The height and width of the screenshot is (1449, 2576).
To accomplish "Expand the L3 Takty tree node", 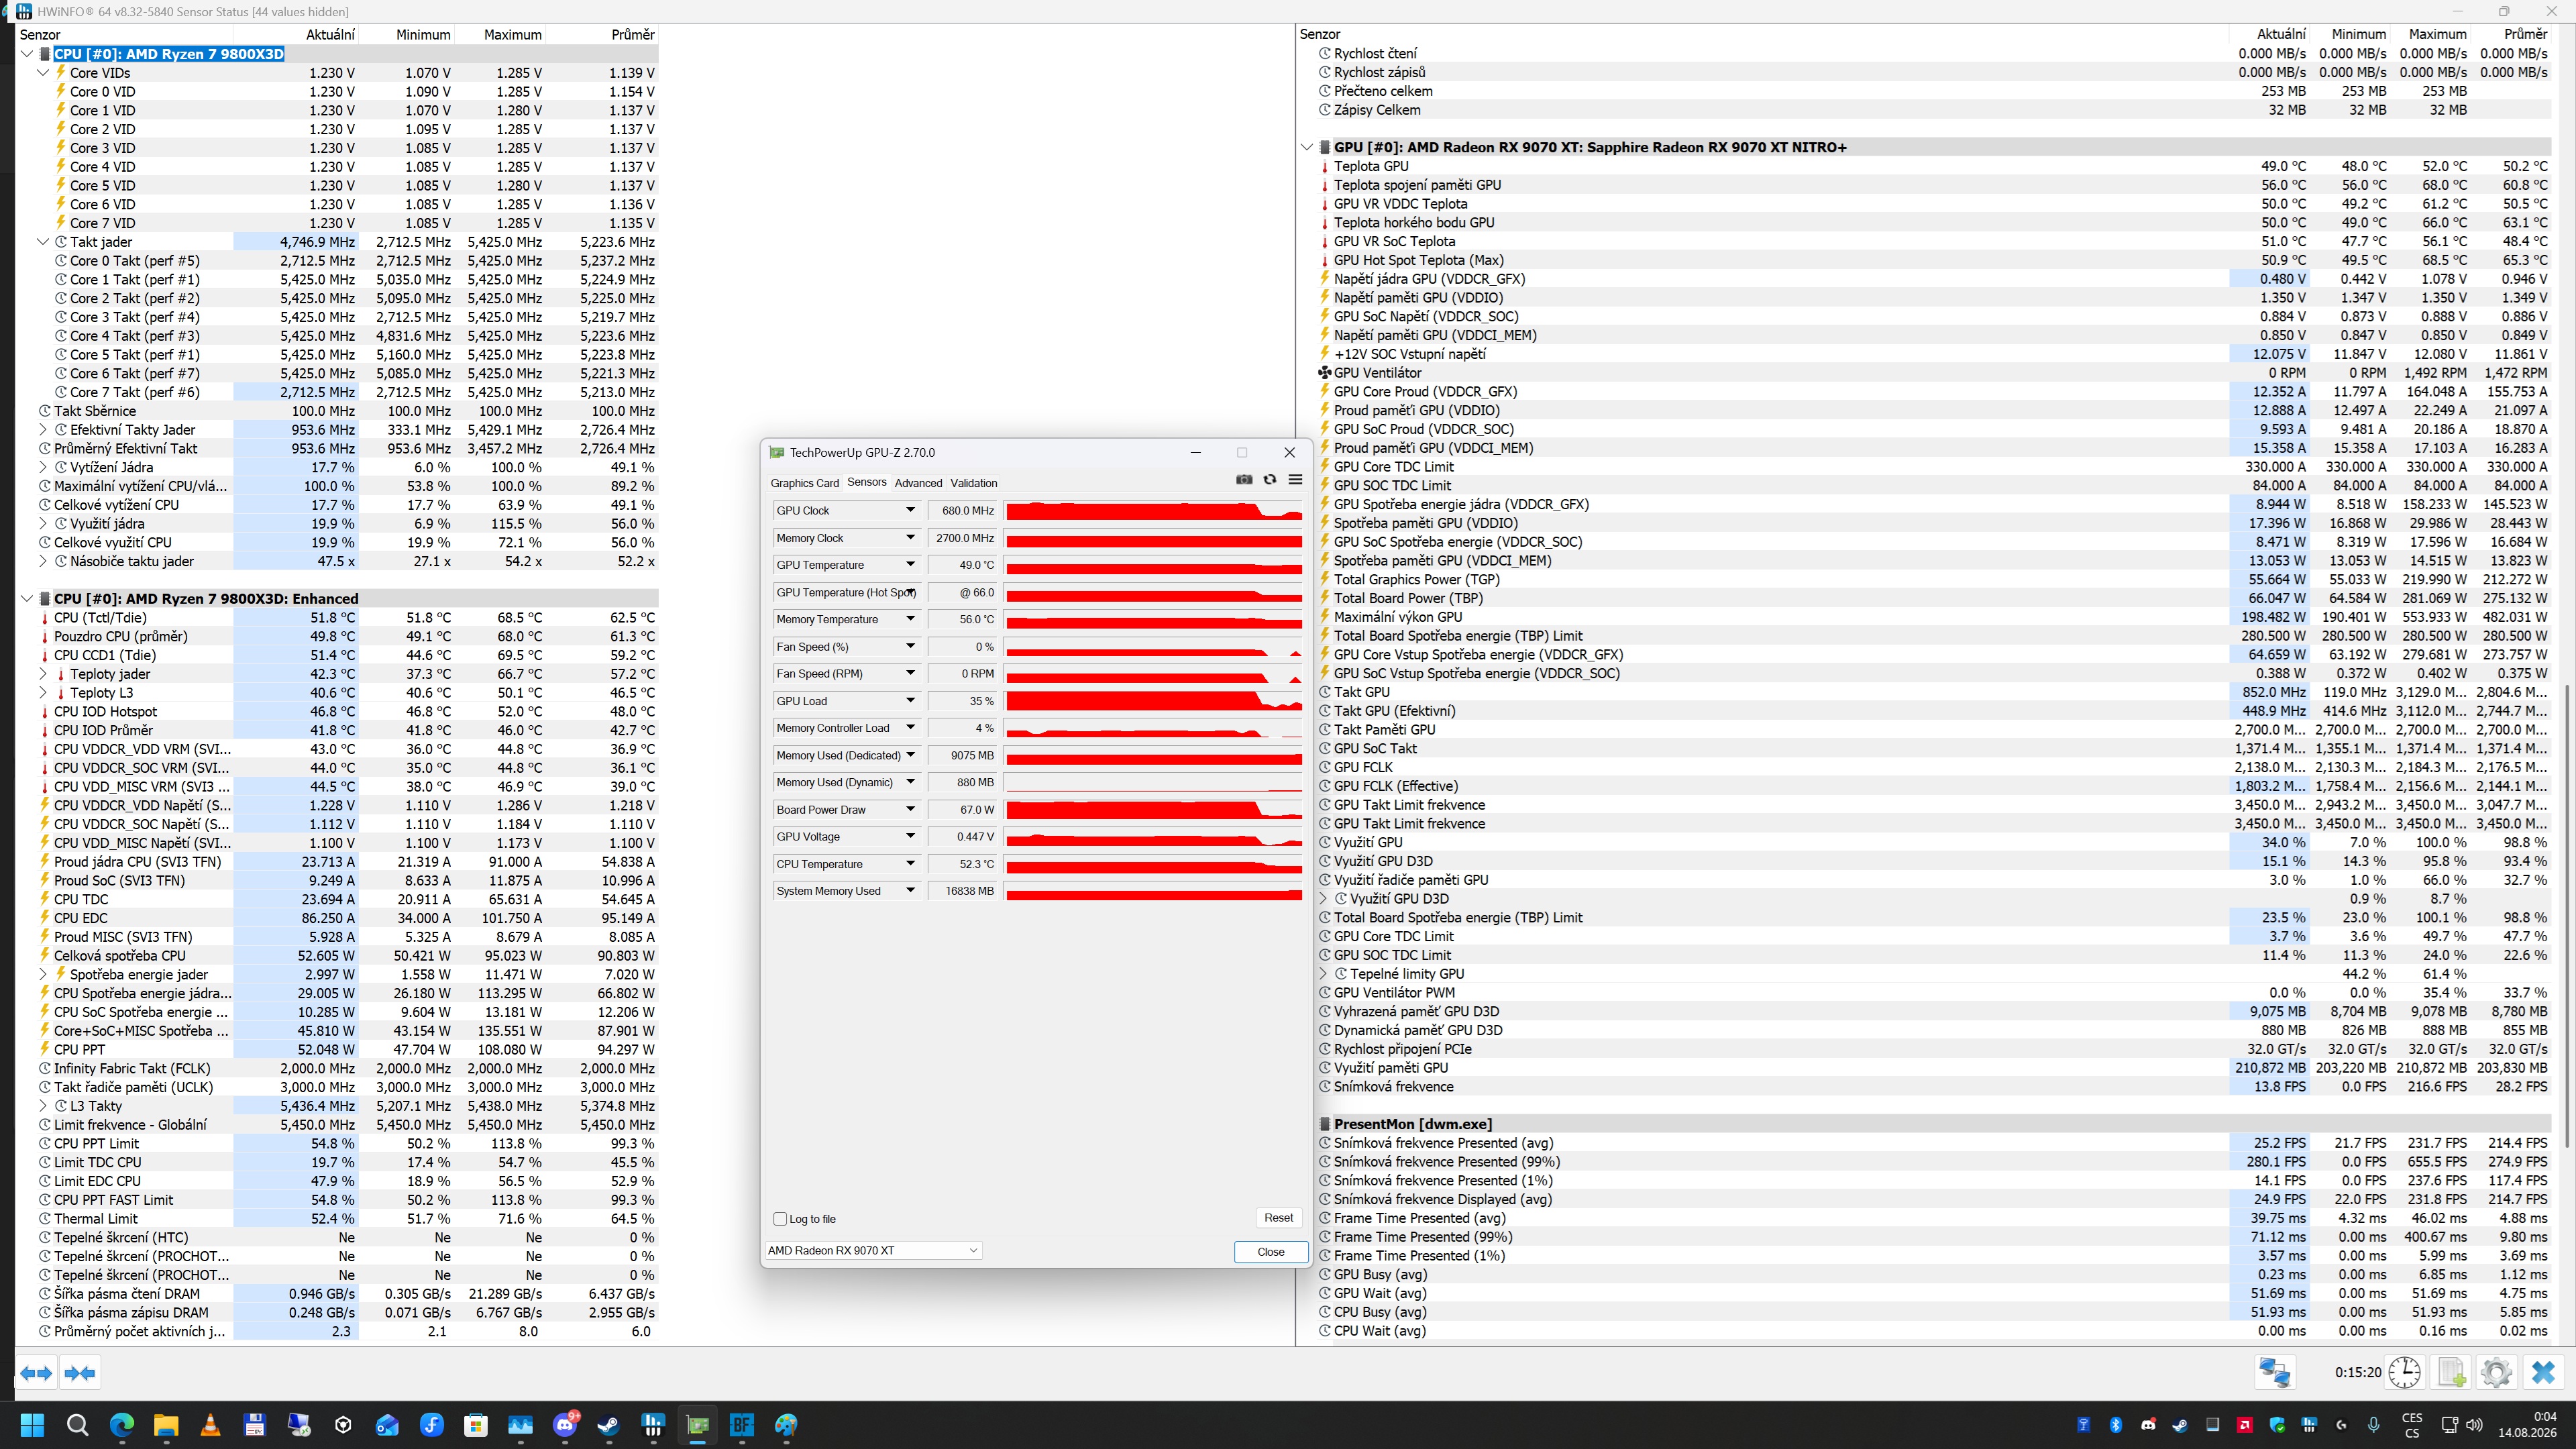I will 43,1106.
